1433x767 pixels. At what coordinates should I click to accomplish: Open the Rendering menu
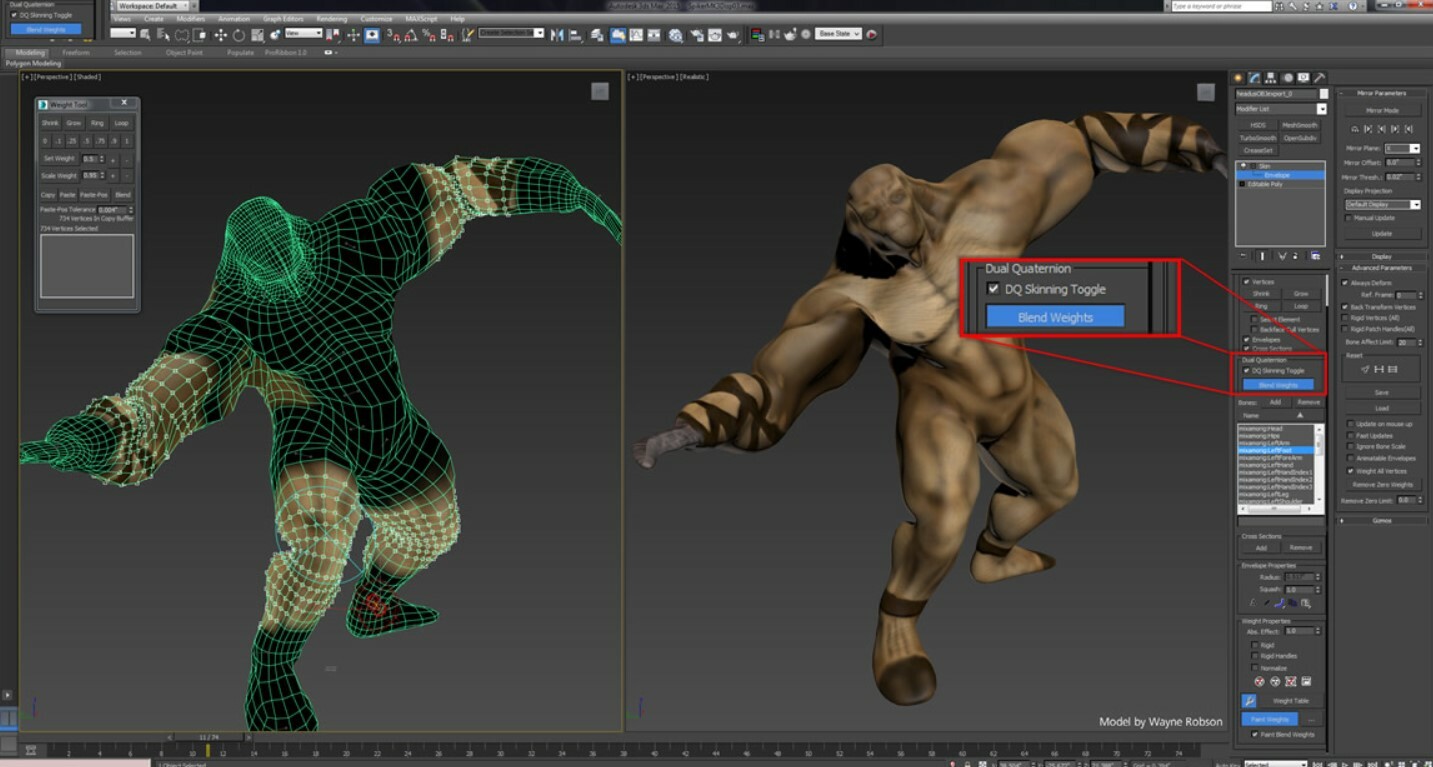click(330, 19)
